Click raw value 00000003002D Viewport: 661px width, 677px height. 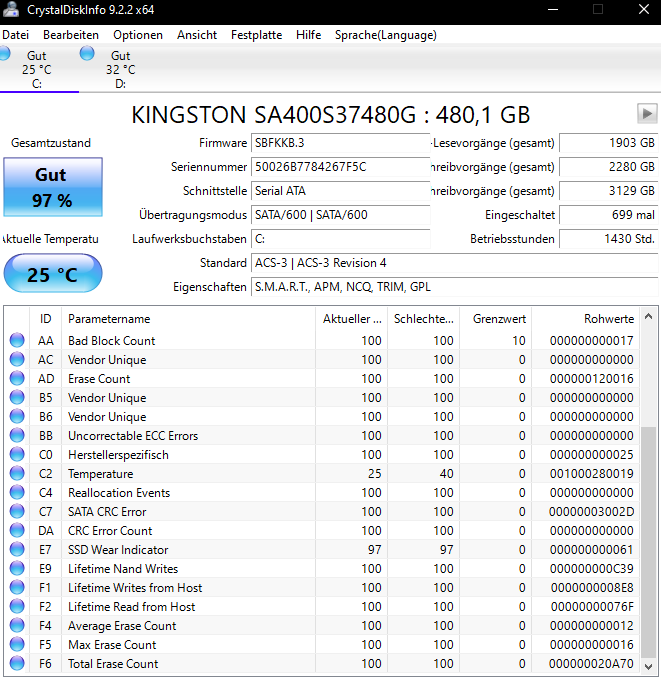(591, 512)
